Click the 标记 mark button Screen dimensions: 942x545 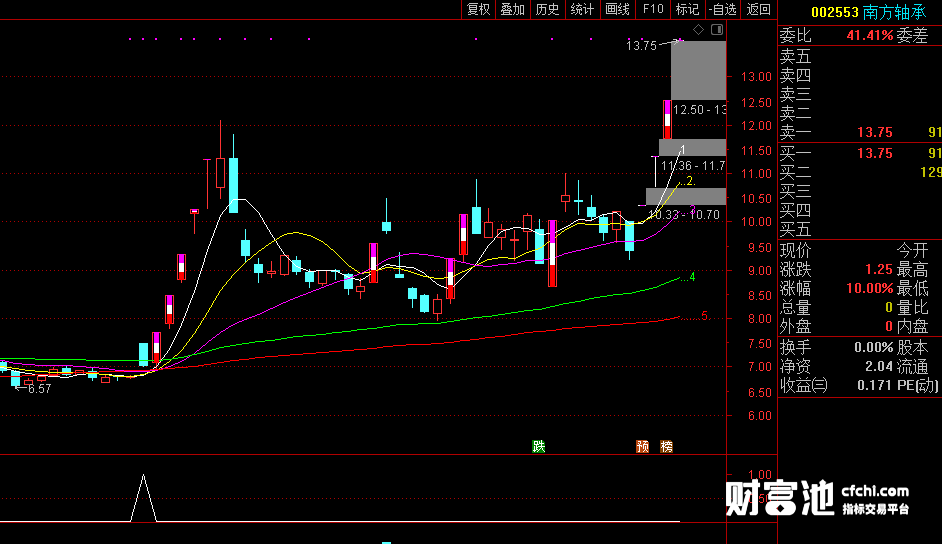(687, 9)
